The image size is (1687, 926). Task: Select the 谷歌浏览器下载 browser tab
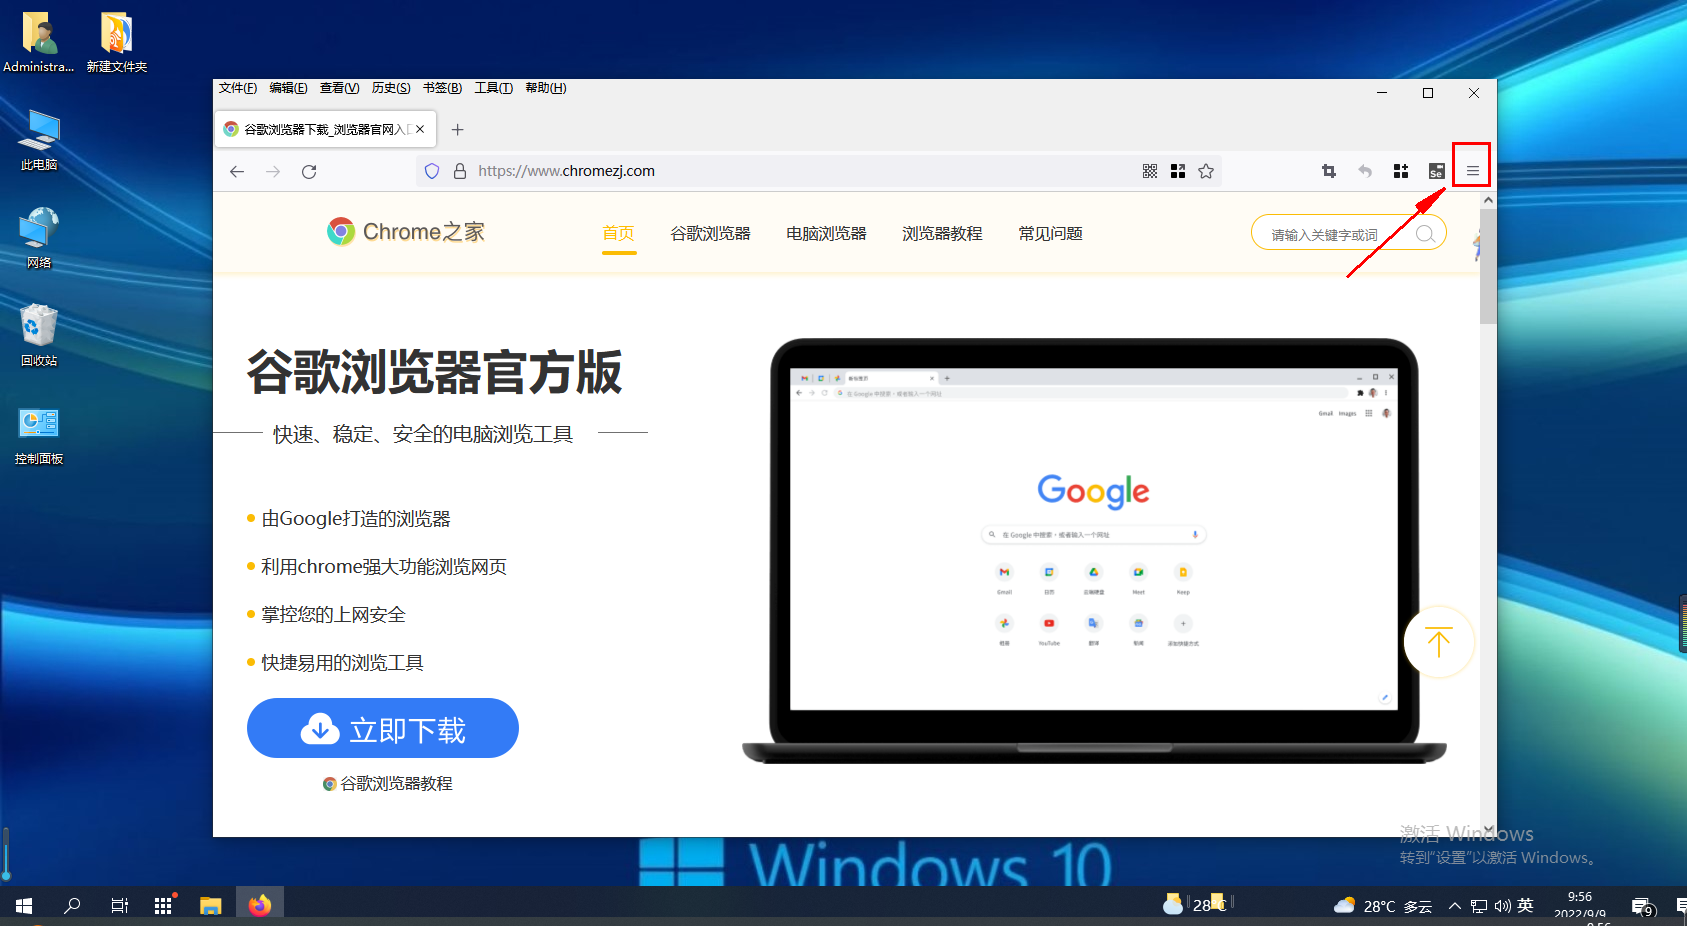[325, 129]
